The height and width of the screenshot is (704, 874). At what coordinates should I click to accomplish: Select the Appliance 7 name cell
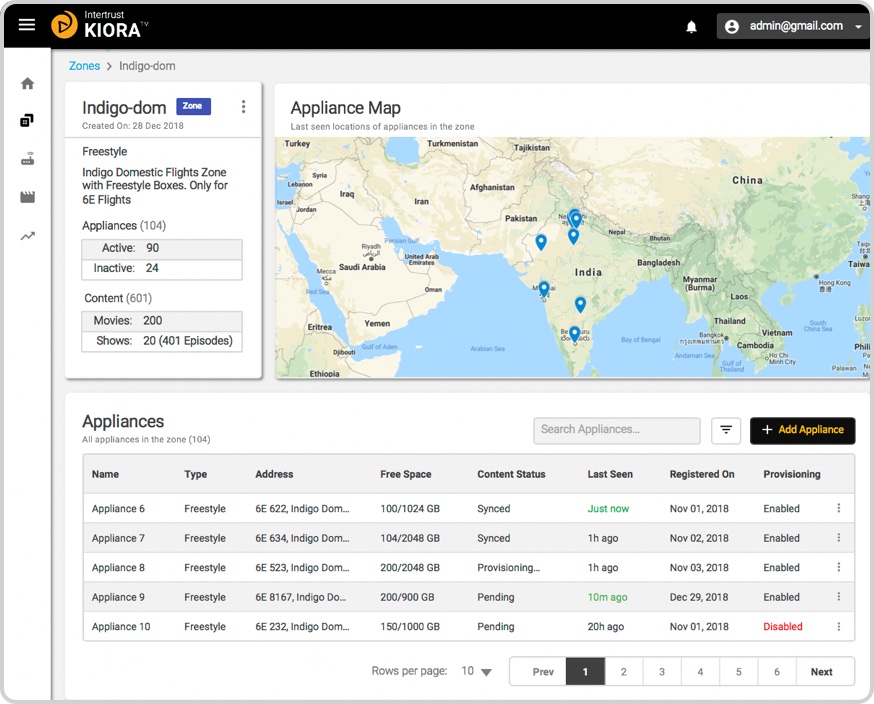coord(118,538)
